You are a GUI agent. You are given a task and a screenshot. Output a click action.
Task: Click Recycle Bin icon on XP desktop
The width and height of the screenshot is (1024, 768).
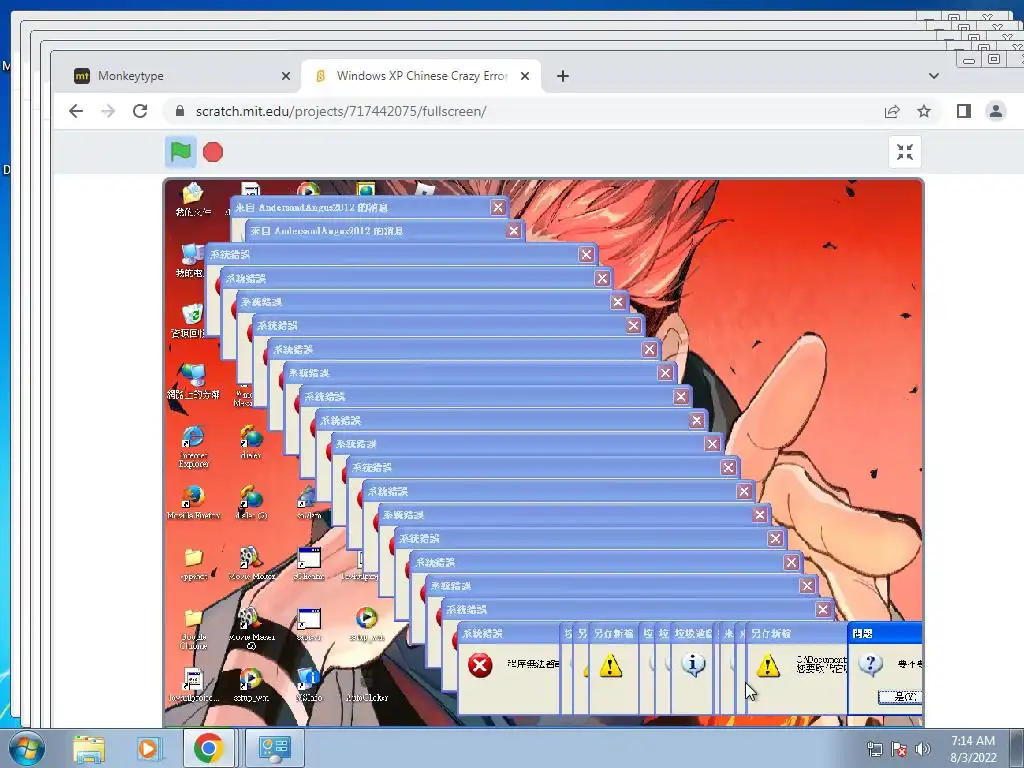click(x=190, y=320)
